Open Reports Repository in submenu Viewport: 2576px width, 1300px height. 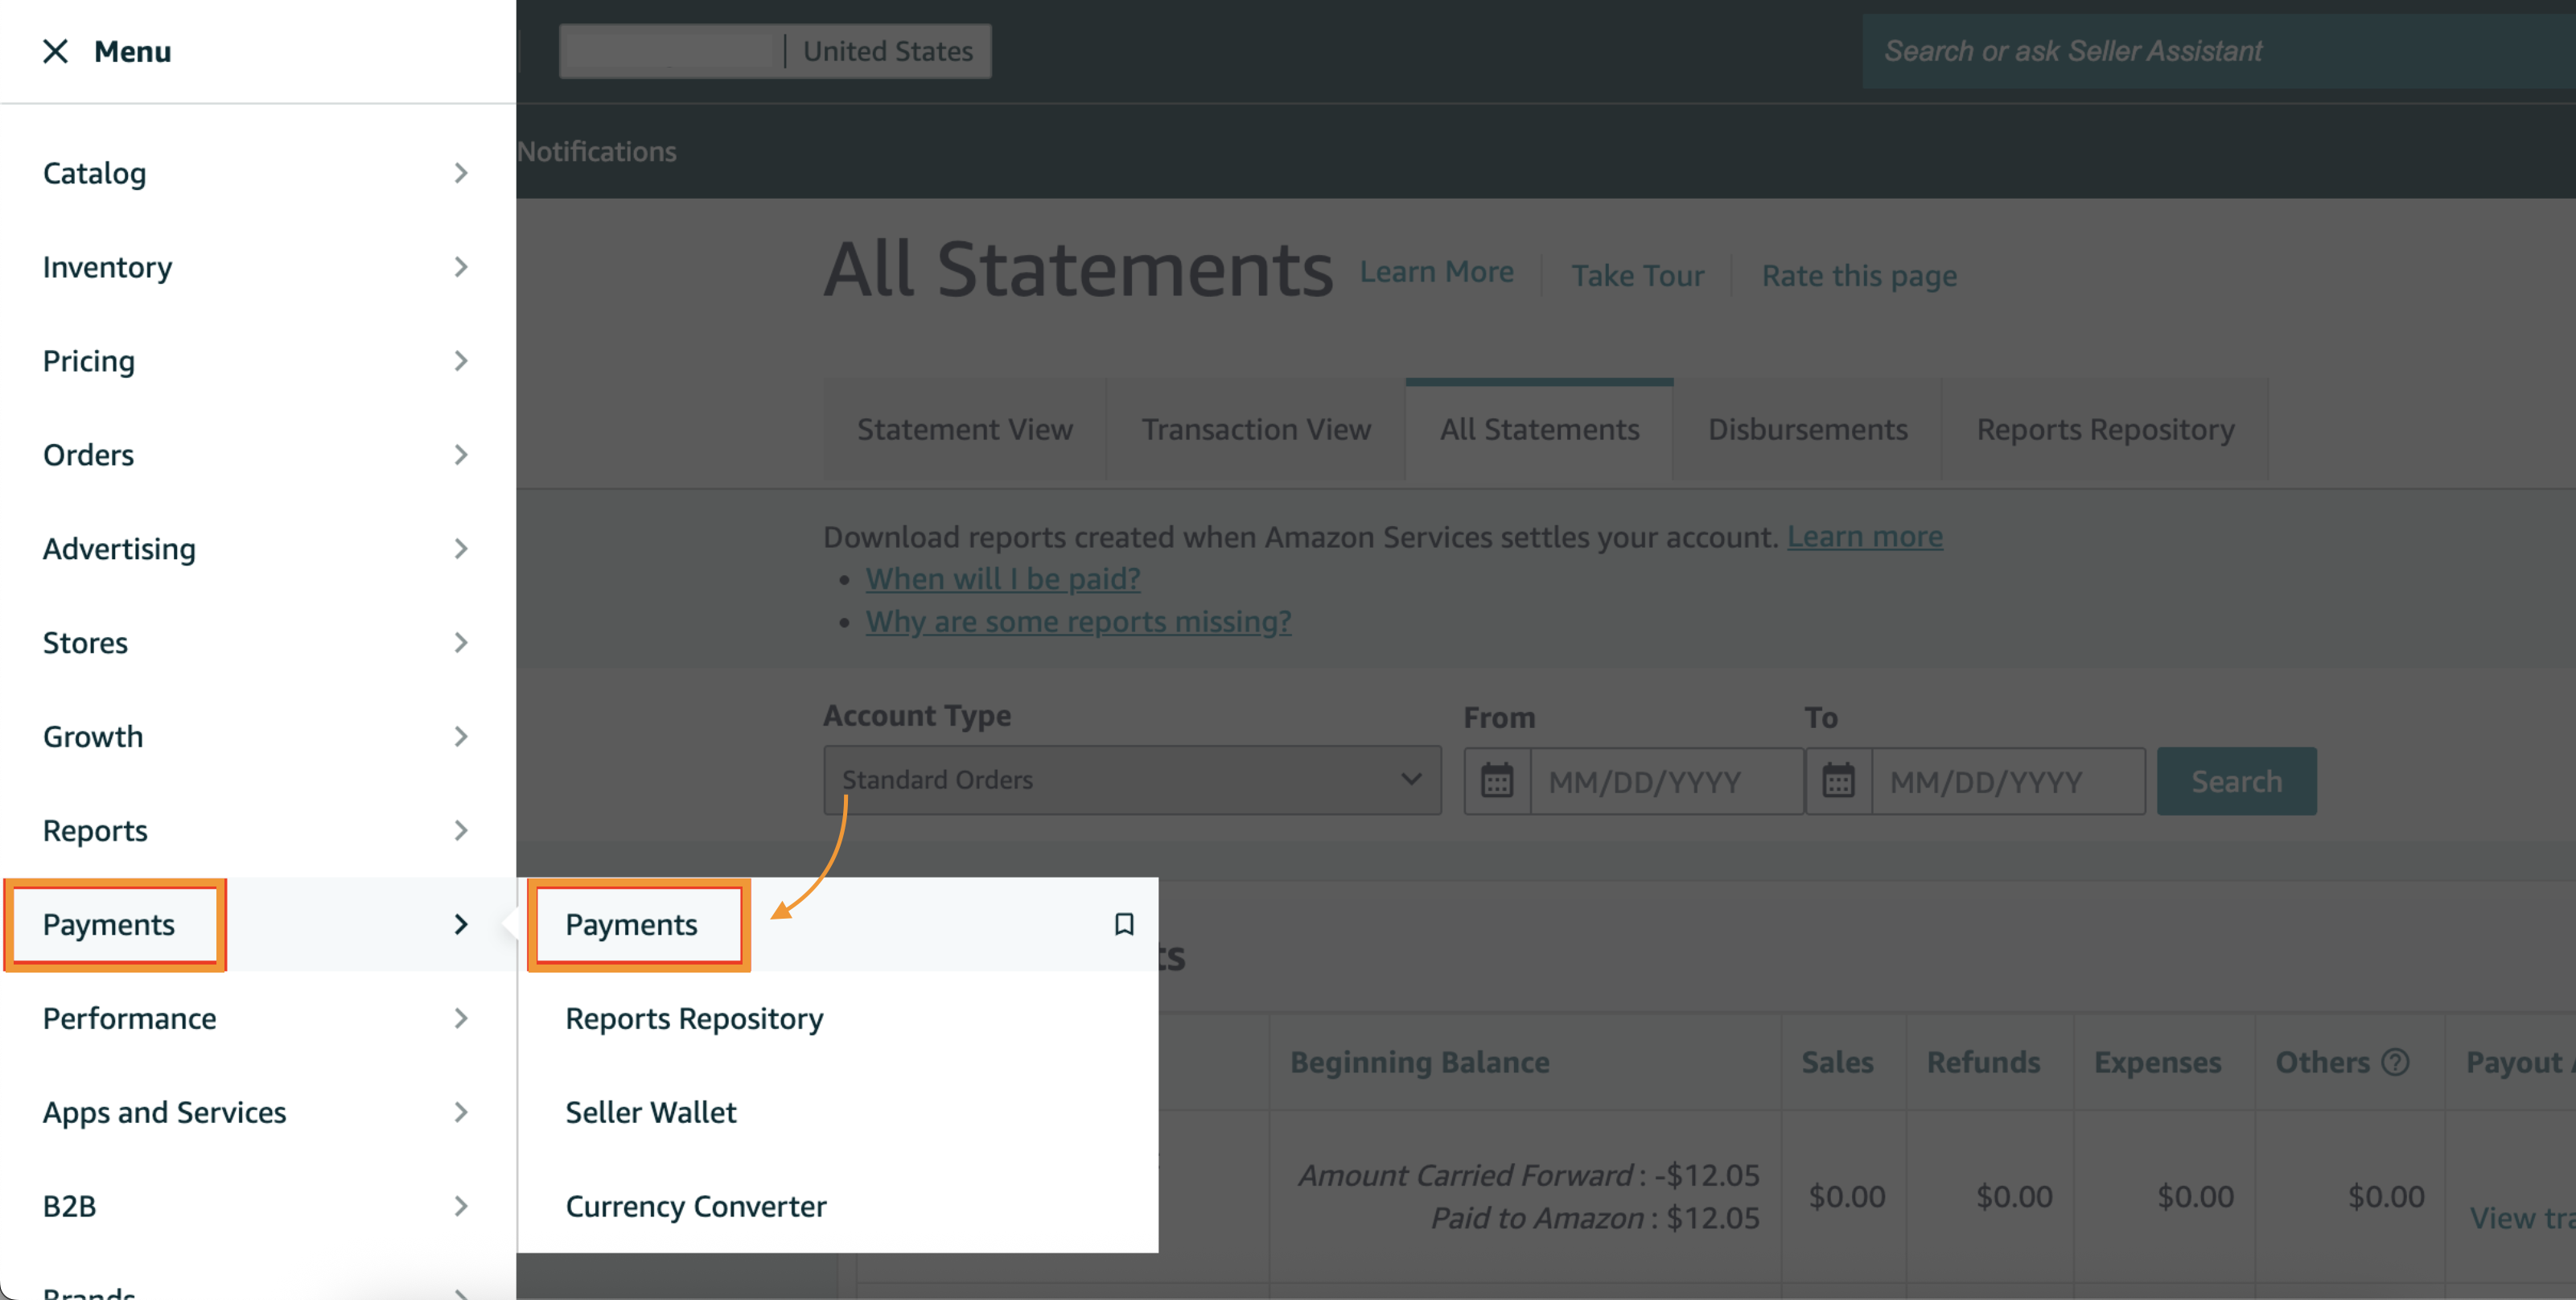[694, 1018]
